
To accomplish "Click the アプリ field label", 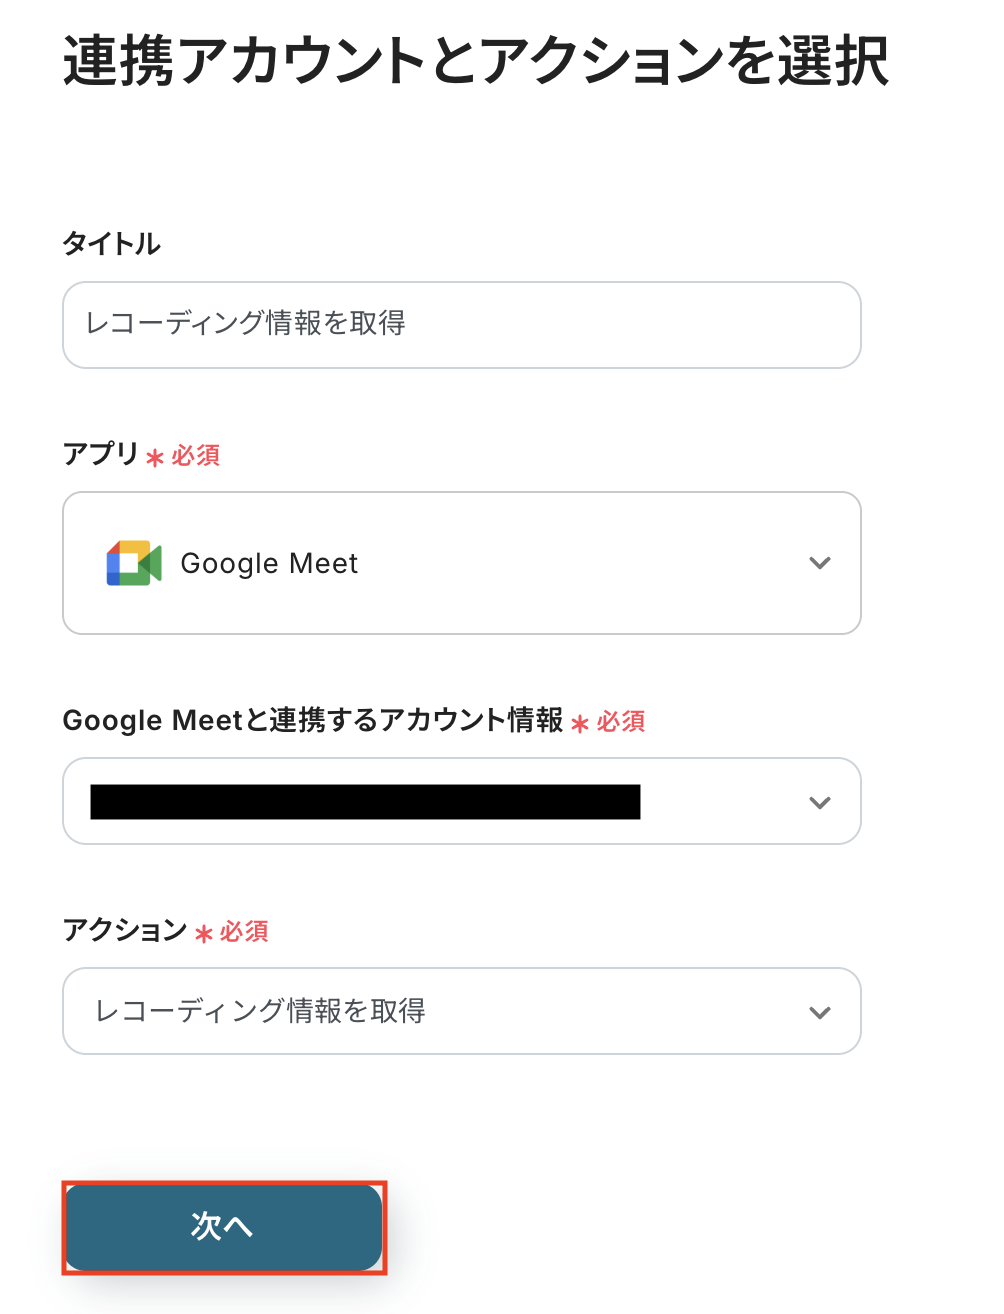I will [100, 454].
